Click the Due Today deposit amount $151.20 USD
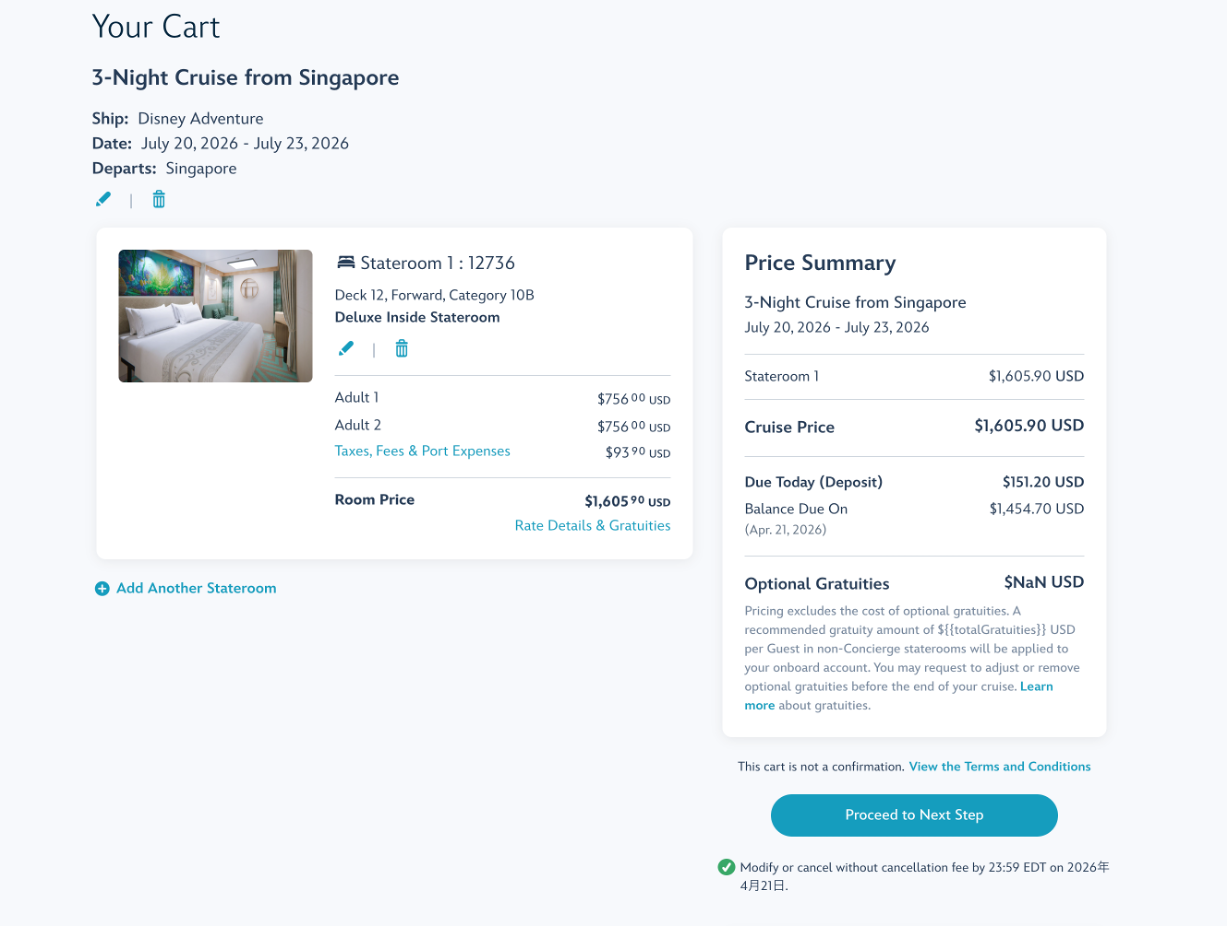The width and height of the screenshot is (1228, 926). (x=1043, y=482)
